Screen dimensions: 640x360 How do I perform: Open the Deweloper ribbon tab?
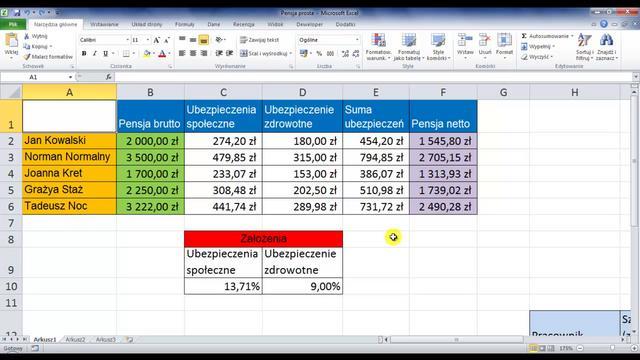309,24
